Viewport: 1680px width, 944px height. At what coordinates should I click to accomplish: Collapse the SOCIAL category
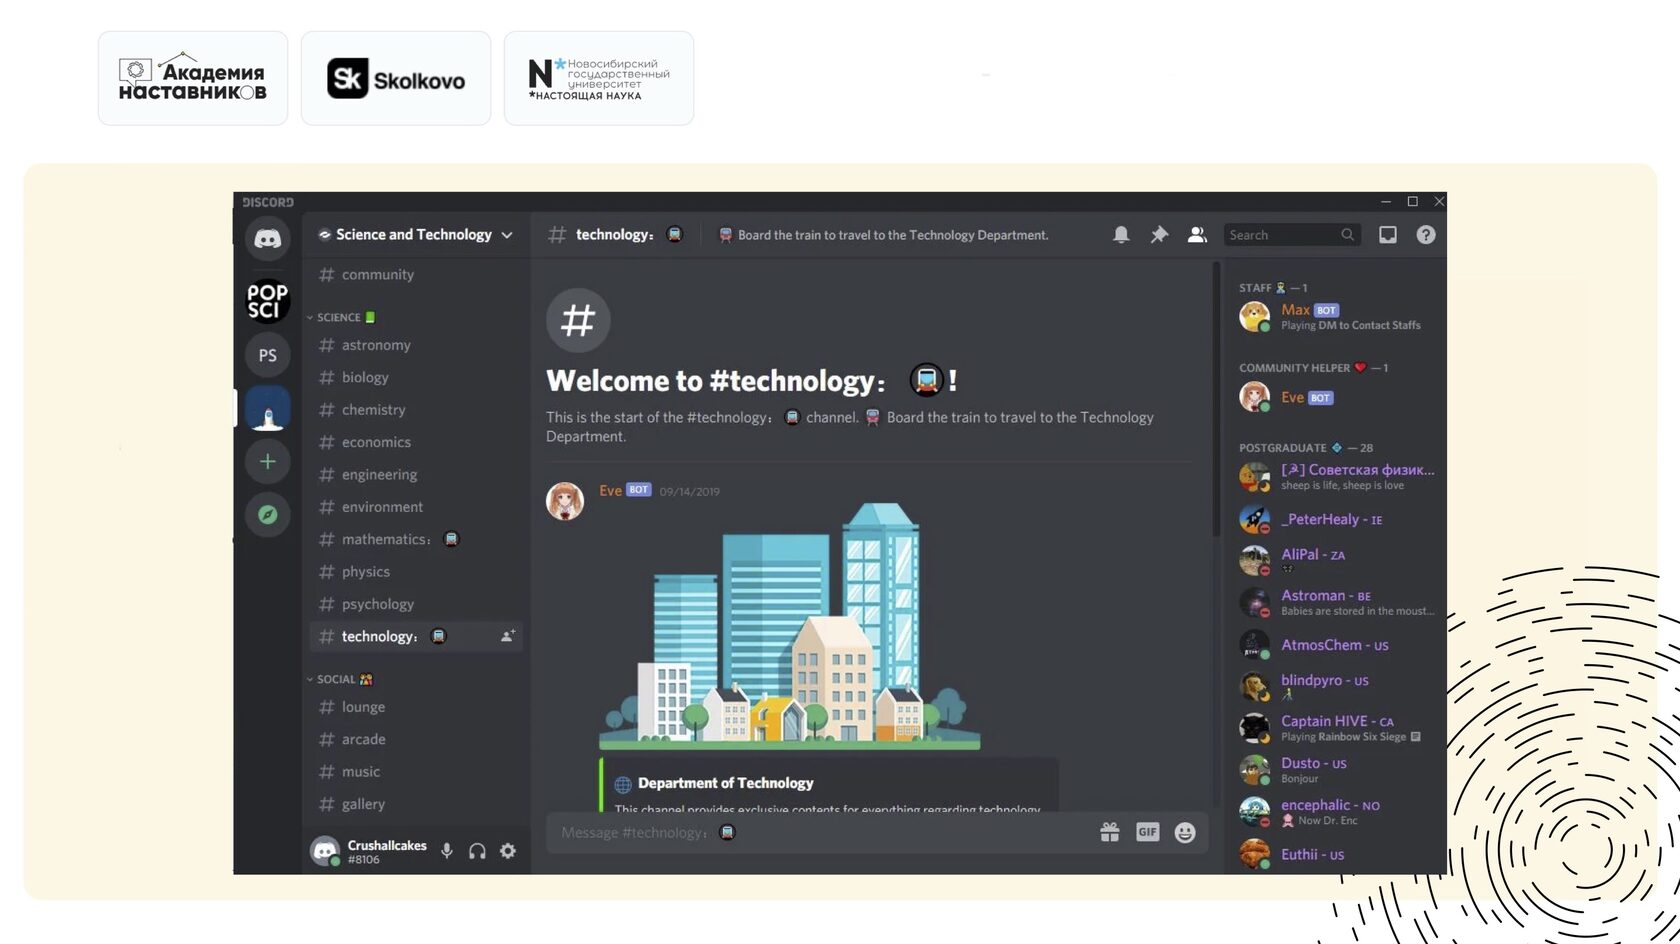pyautogui.click(x=340, y=679)
